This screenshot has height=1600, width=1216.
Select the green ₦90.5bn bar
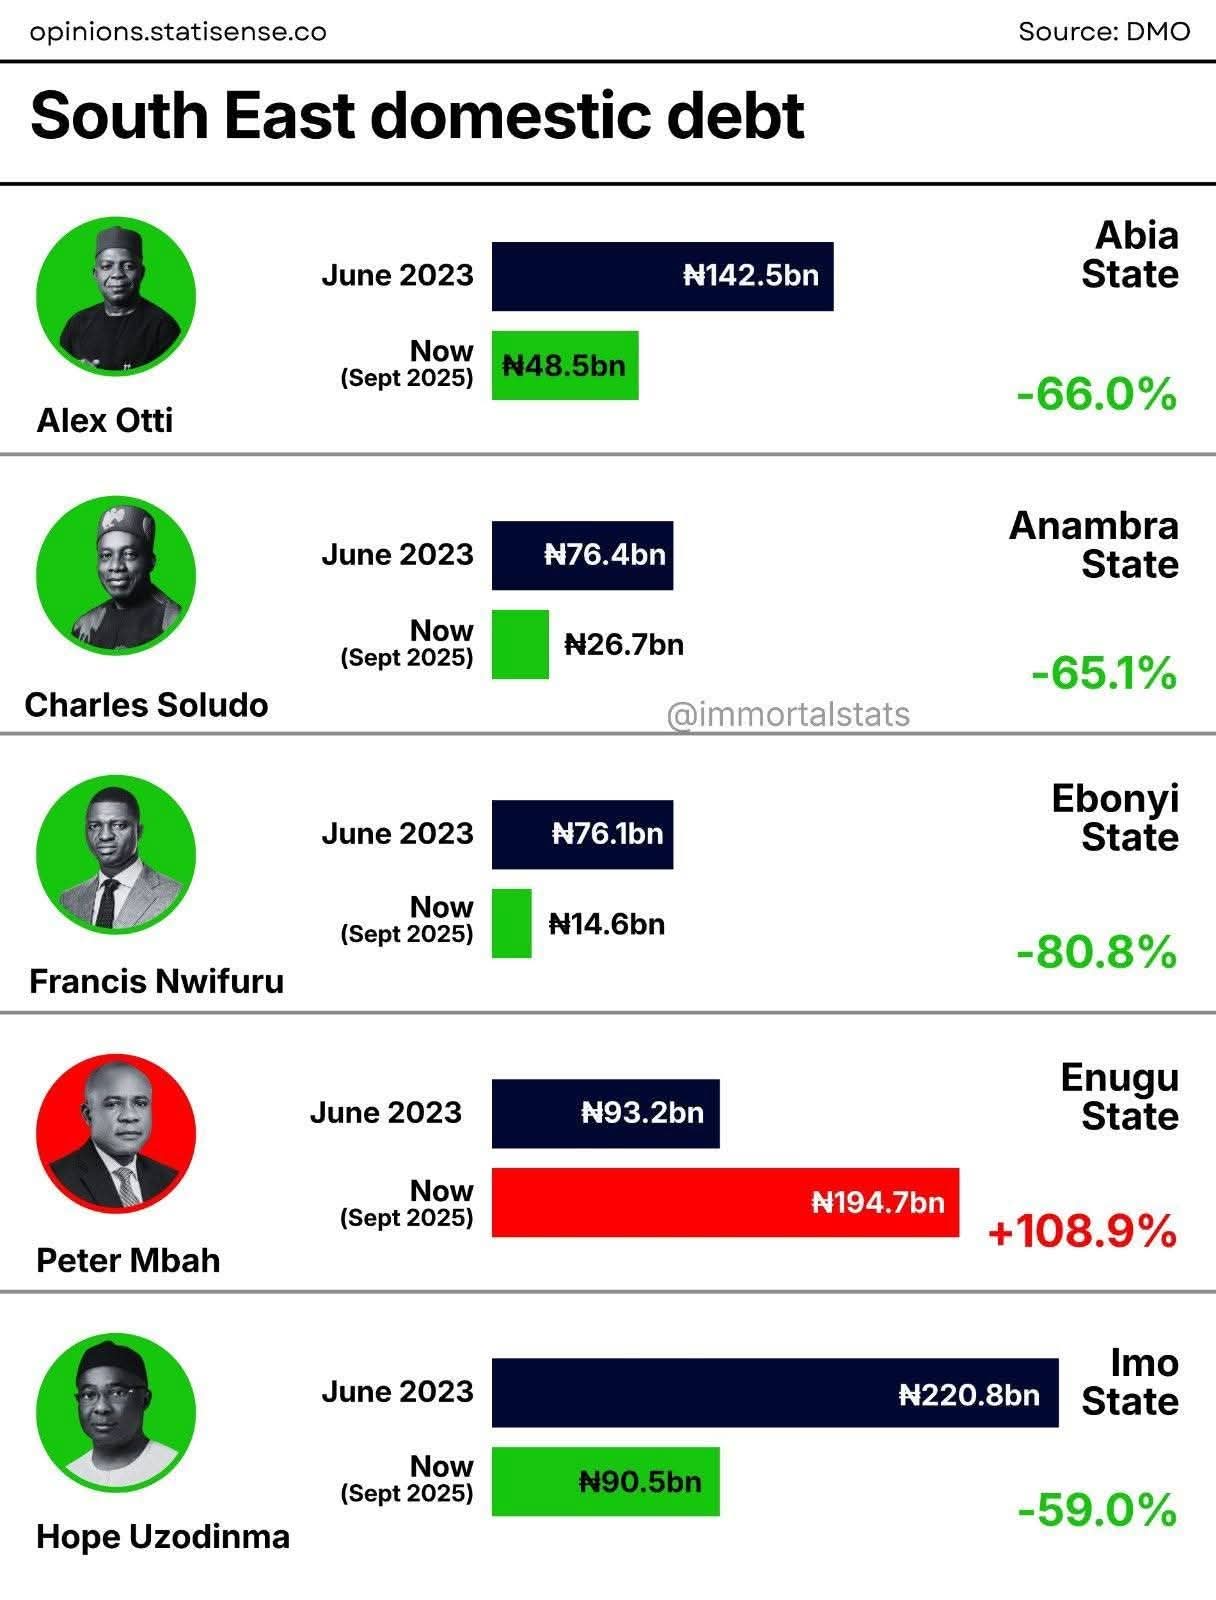click(x=605, y=1481)
